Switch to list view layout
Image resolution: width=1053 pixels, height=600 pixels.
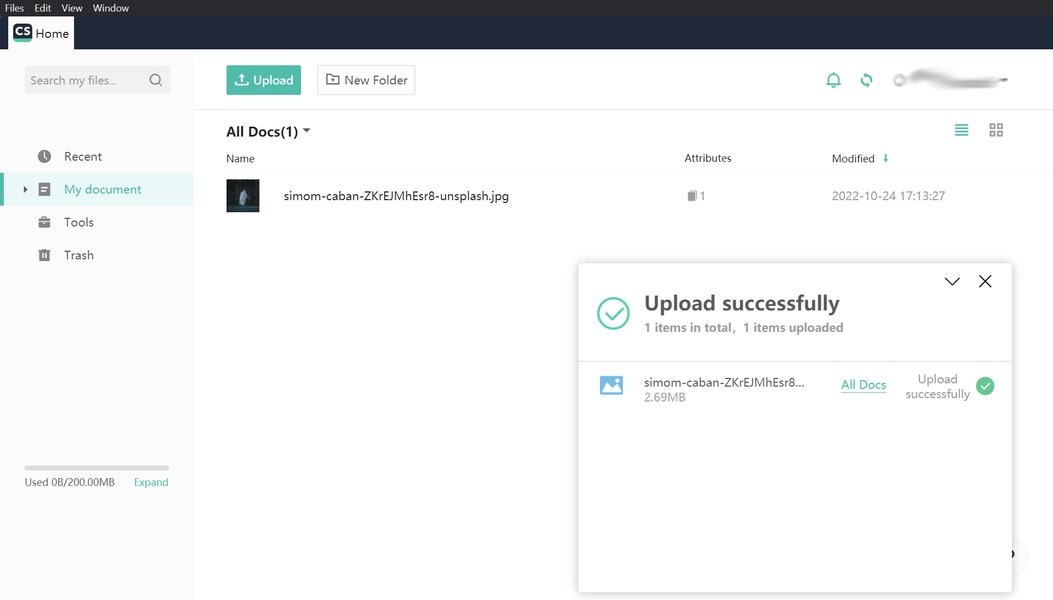[x=961, y=130]
